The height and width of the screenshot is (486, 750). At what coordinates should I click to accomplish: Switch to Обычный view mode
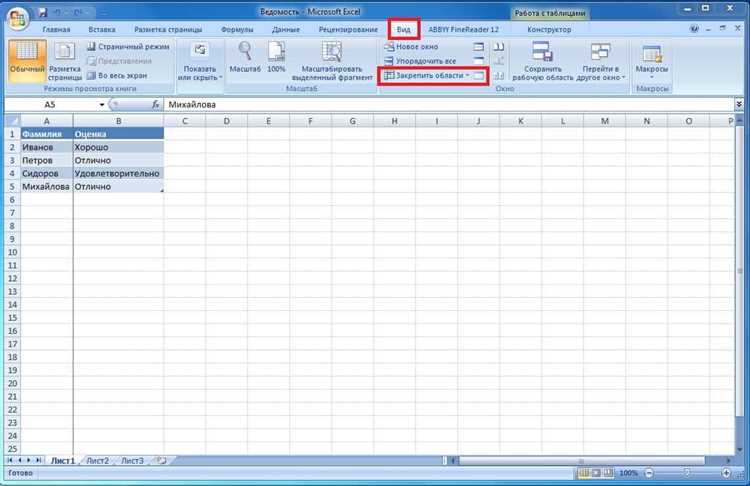pyautogui.click(x=27, y=61)
